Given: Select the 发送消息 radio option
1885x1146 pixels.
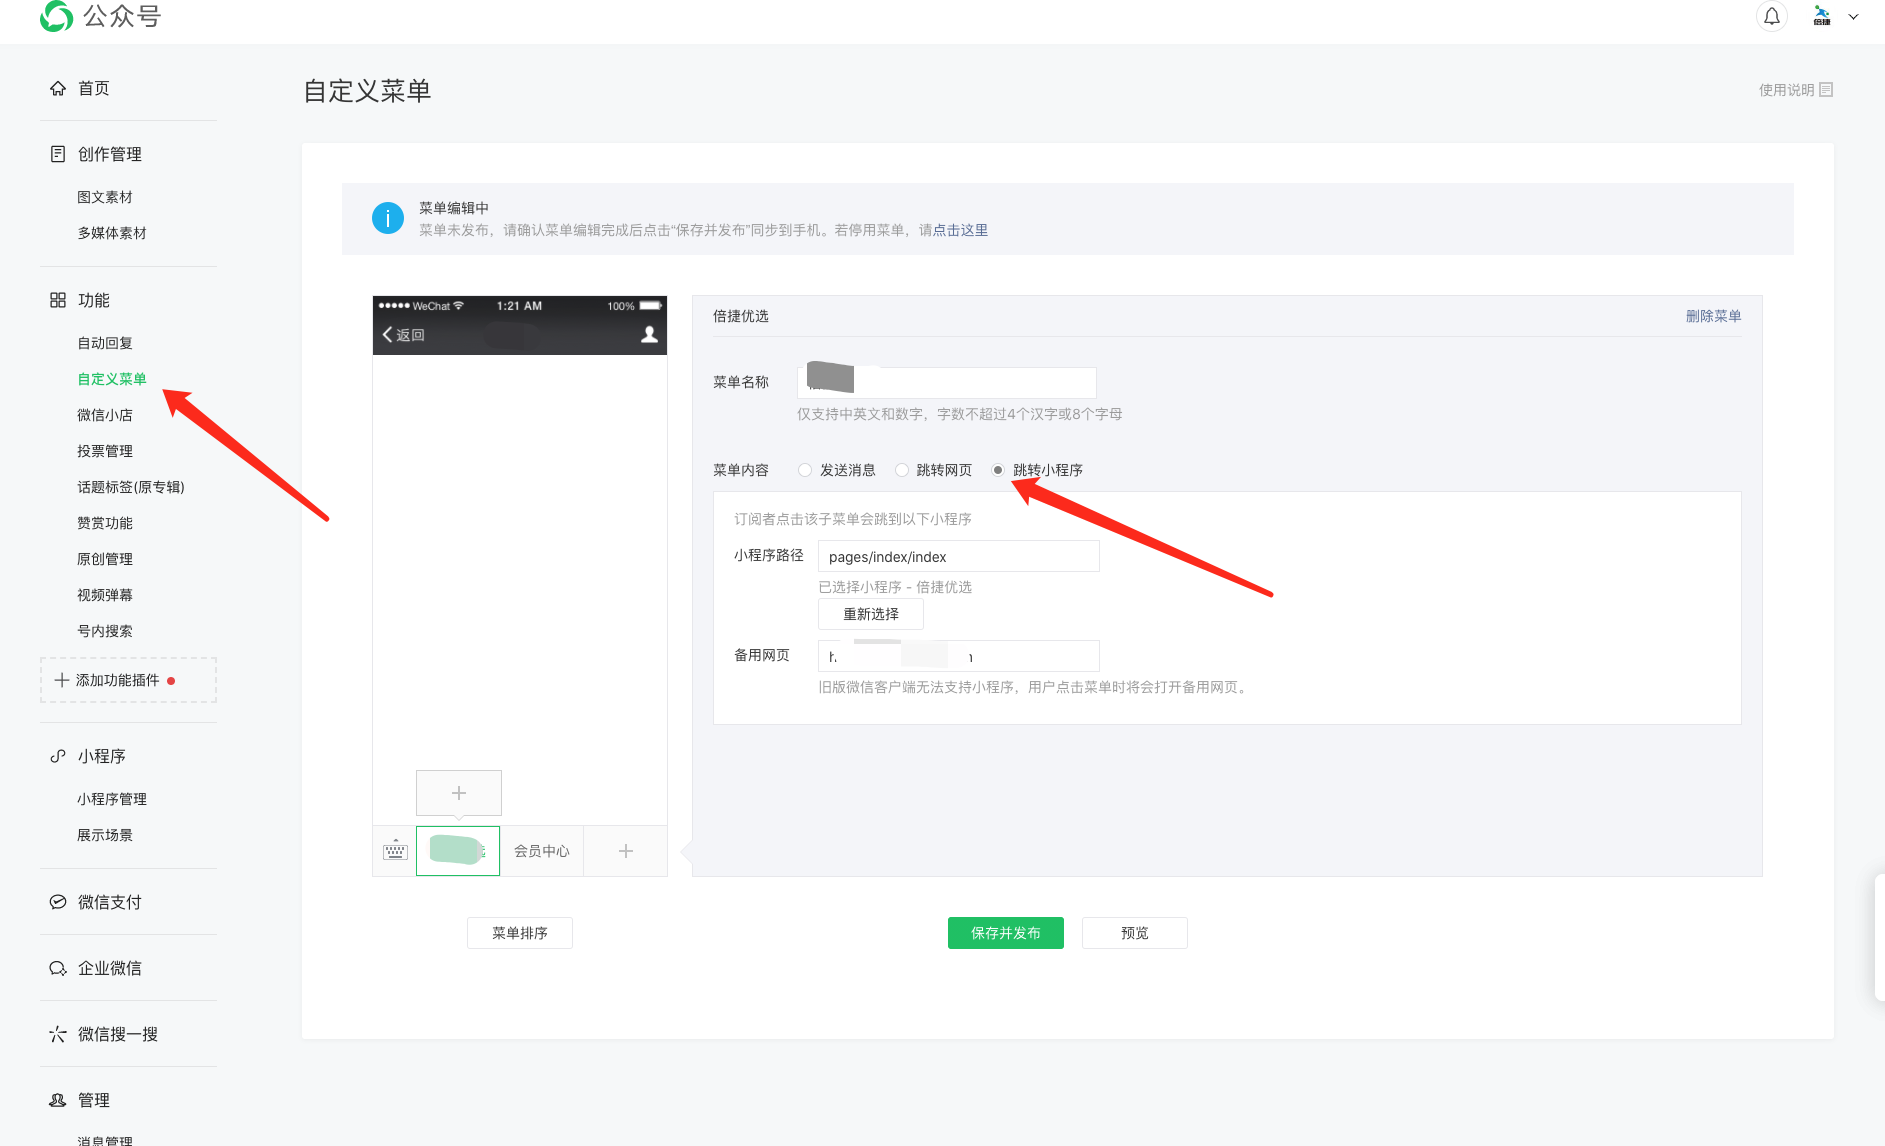Looking at the screenshot, I should pos(805,470).
